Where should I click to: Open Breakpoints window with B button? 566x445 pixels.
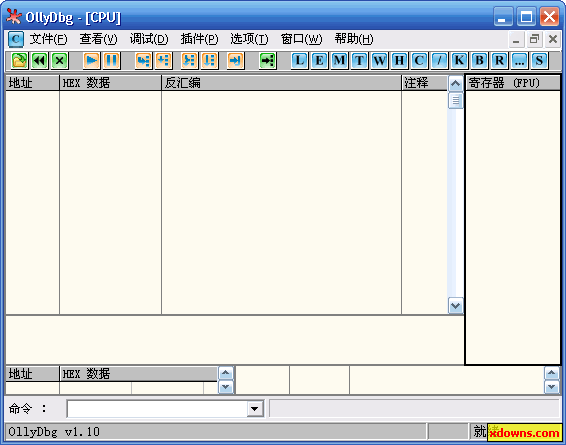point(479,61)
